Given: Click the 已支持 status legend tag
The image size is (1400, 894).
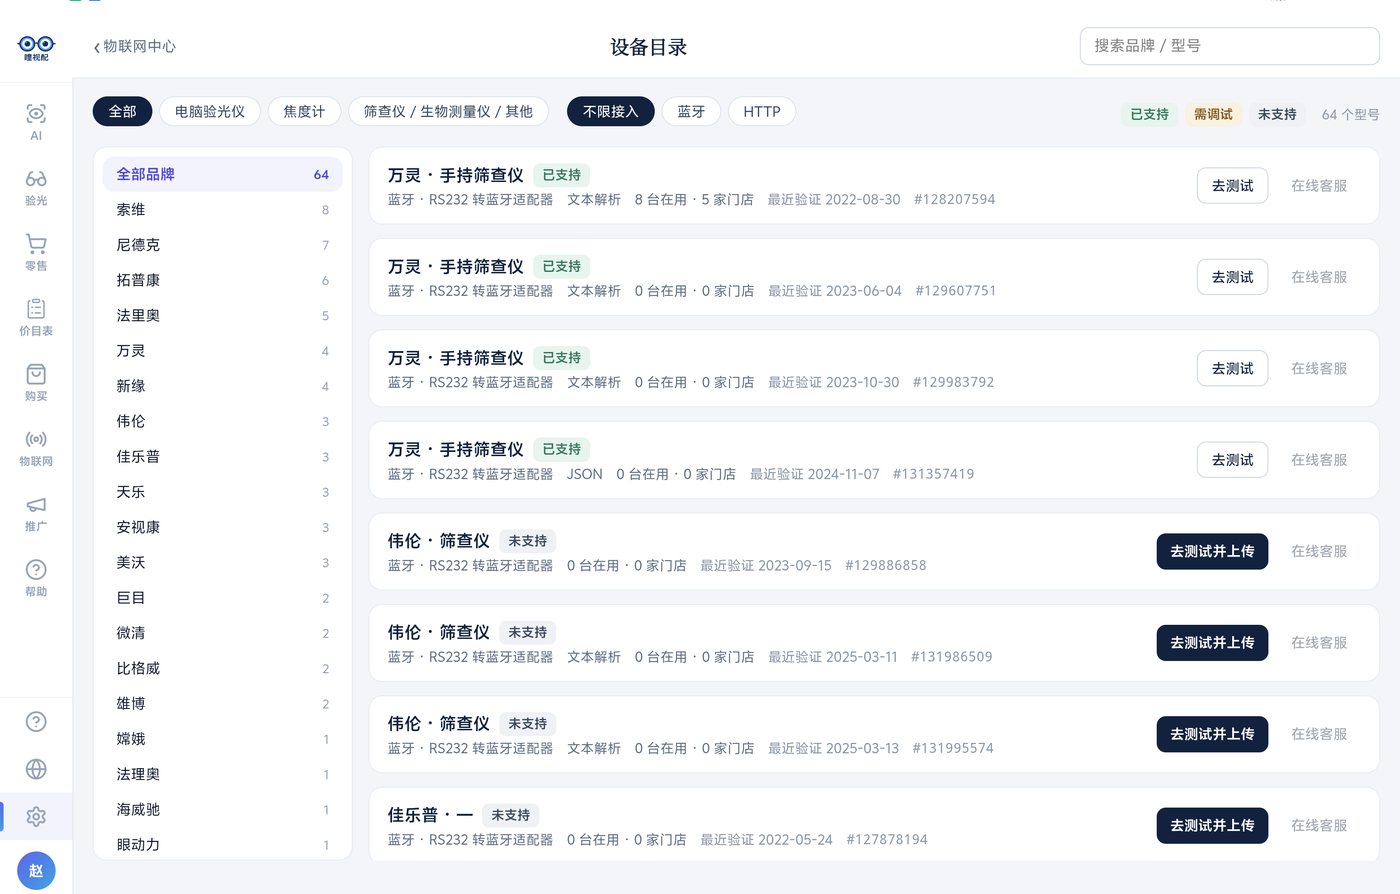Looking at the screenshot, I should 1149,114.
